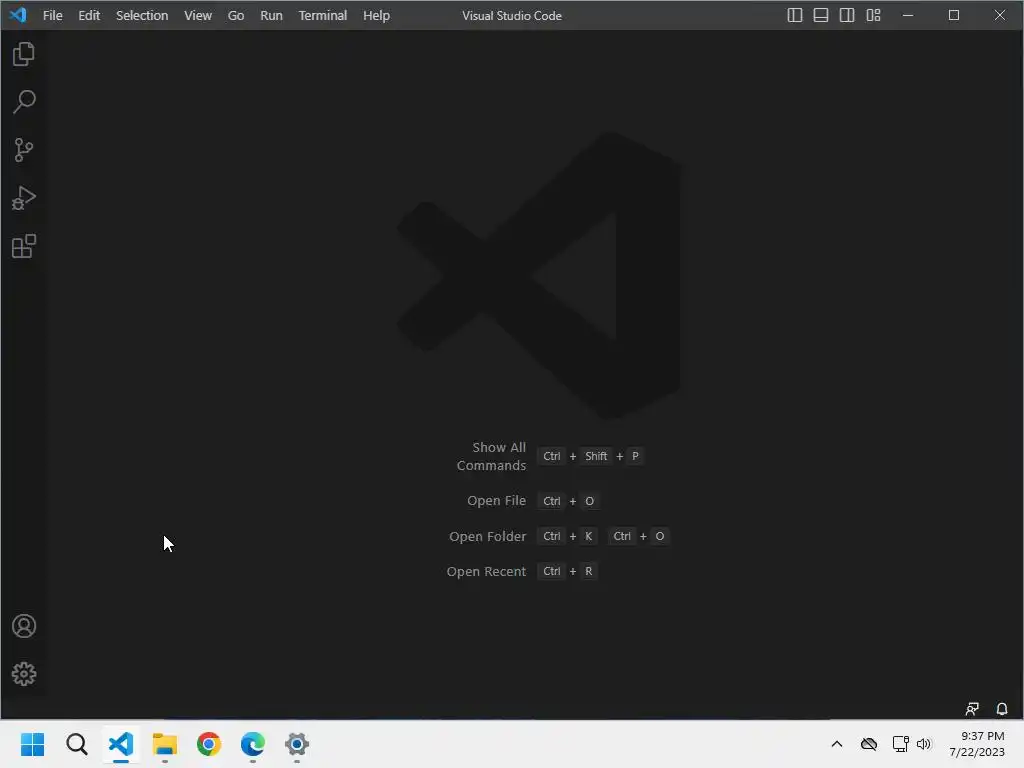Open the Run menu
This screenshot has width=1024, height=768.
point(271,16)
